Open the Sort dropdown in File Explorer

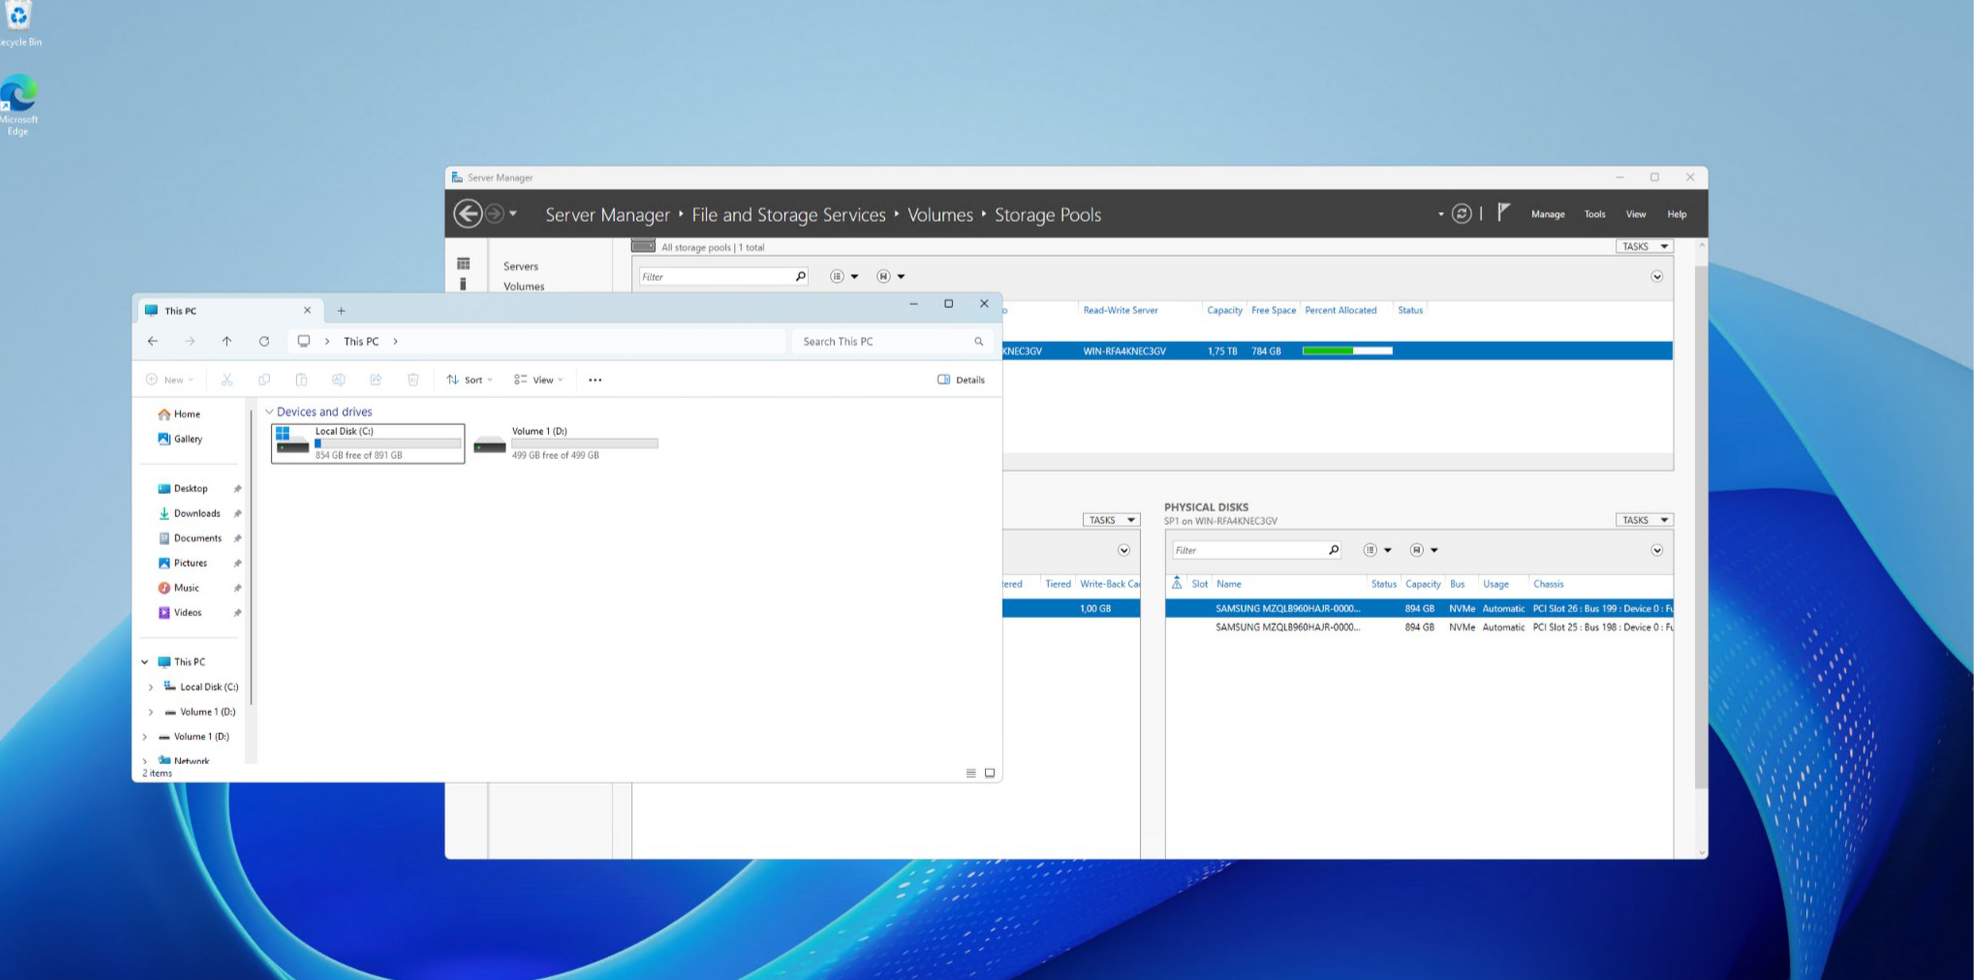pyautogui.click(x=469, y=380)
